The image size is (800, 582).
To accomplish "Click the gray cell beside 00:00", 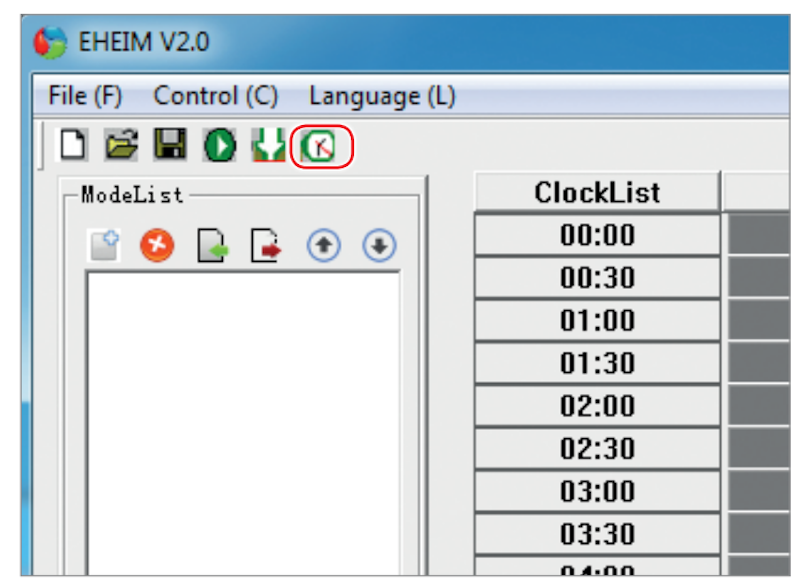I will click(759, 235).
